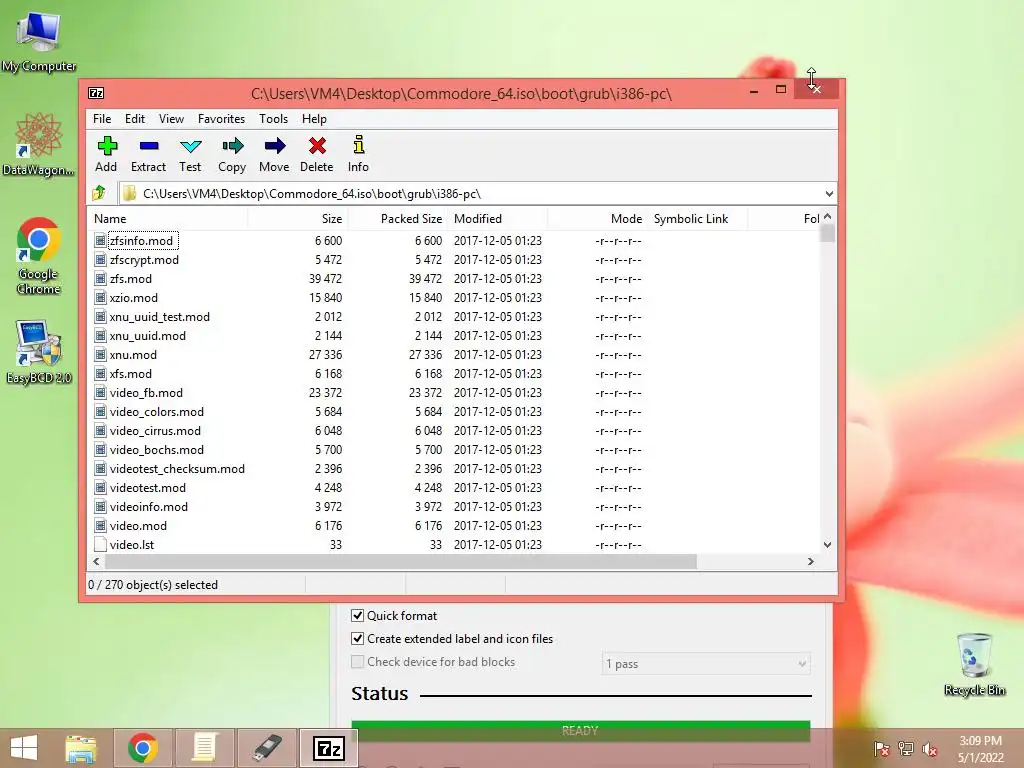Click the green READY progress bar

(581, 730)
